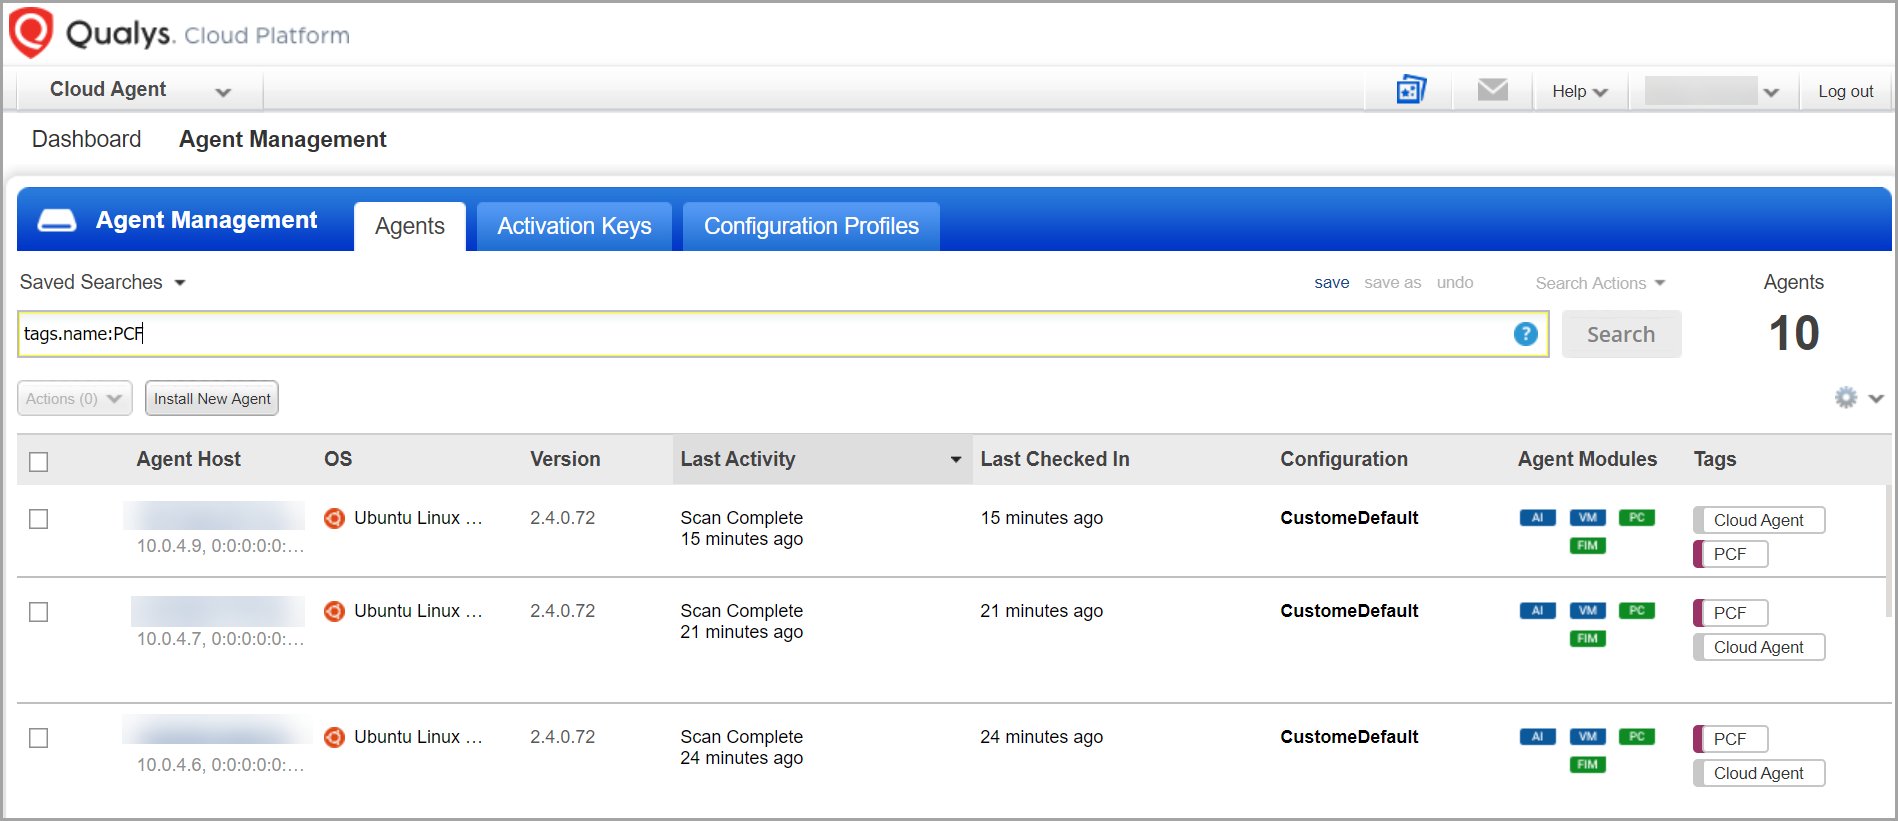Screen dimensions: 1898x821
Task: Click the Qualys logo icon
Action: point(30,32)
